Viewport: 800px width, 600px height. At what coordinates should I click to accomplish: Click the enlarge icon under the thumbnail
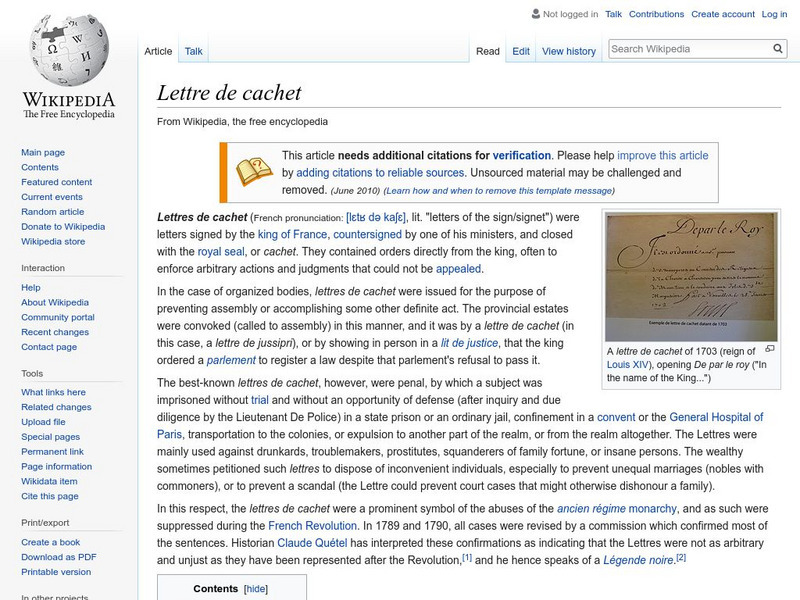pyautogui.click(x=770, y=349)
